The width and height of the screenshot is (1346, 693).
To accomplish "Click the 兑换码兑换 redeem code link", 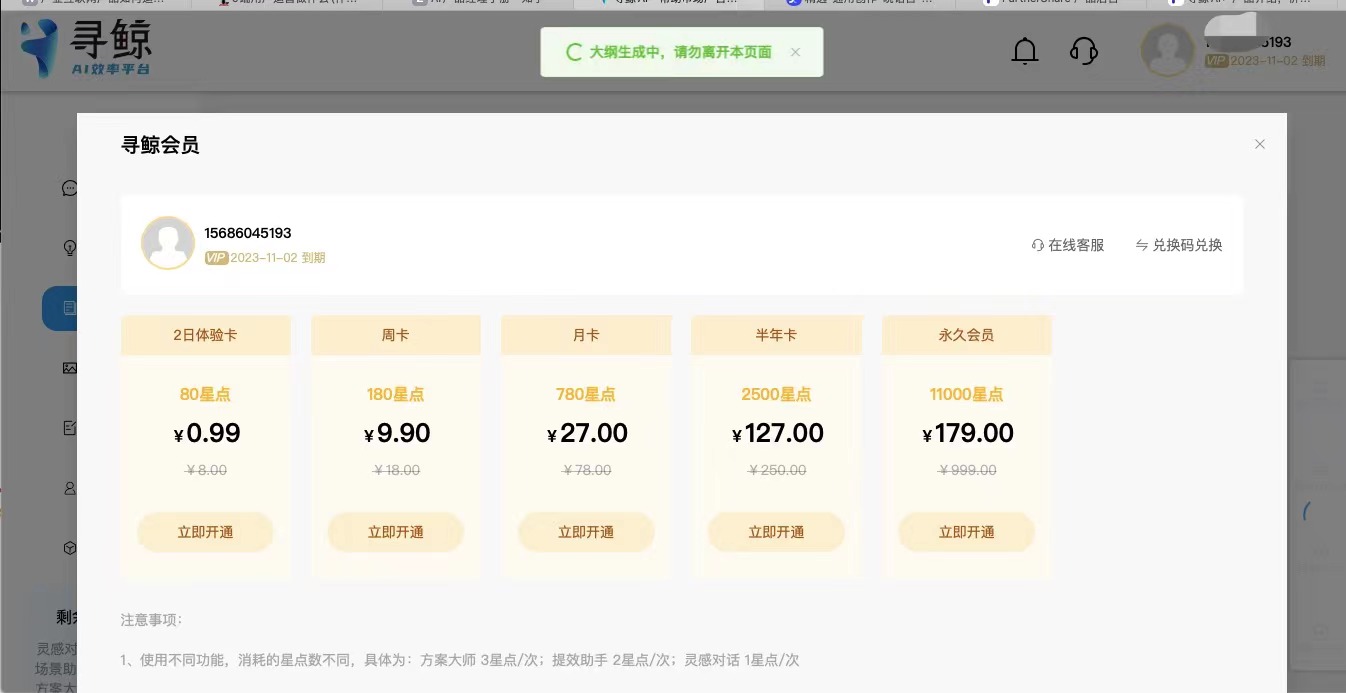I will [x=1179, y=245].
